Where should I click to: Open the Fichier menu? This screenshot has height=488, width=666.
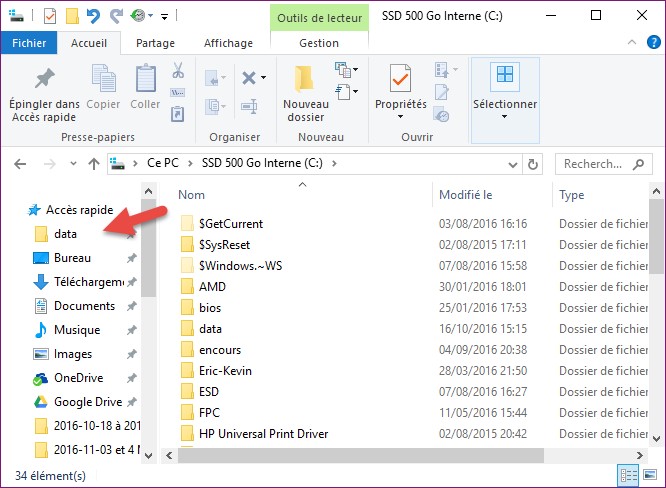28,44
